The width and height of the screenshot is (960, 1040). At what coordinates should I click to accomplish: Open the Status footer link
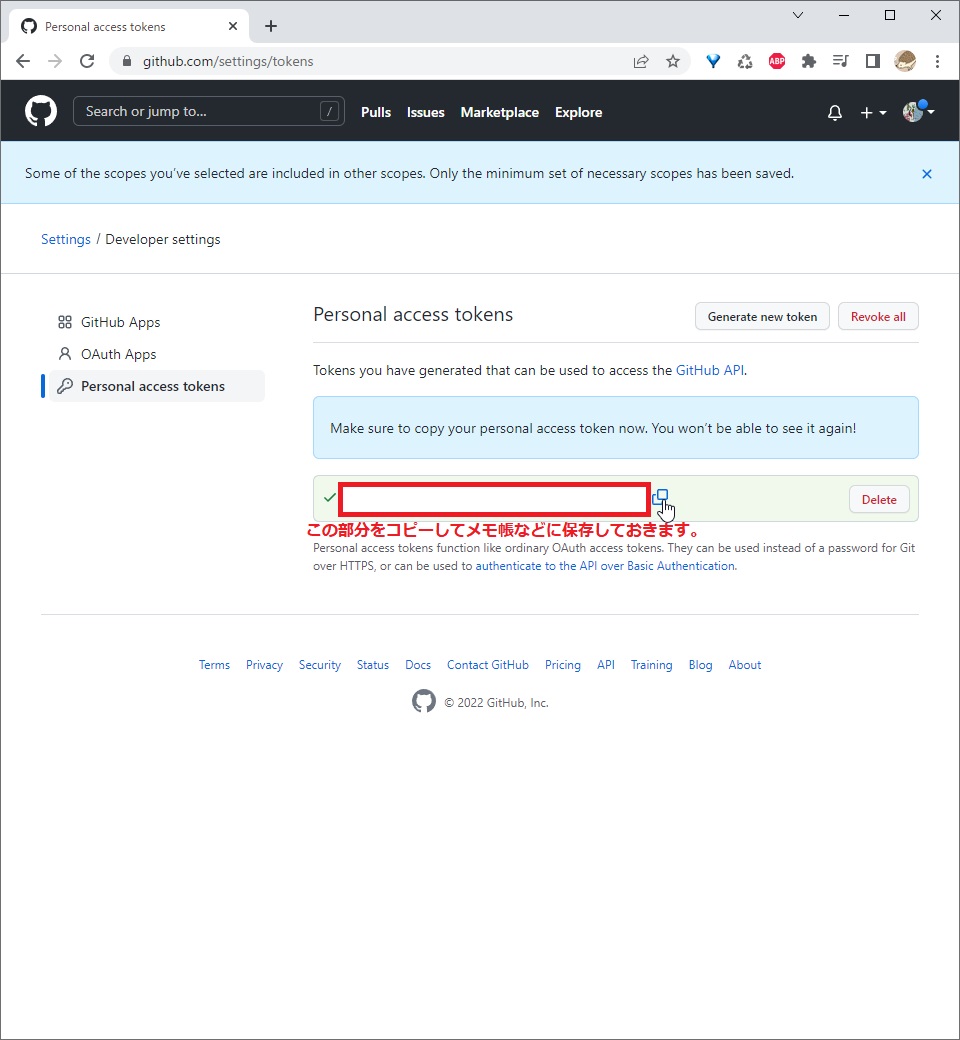[x=373, y=665]
